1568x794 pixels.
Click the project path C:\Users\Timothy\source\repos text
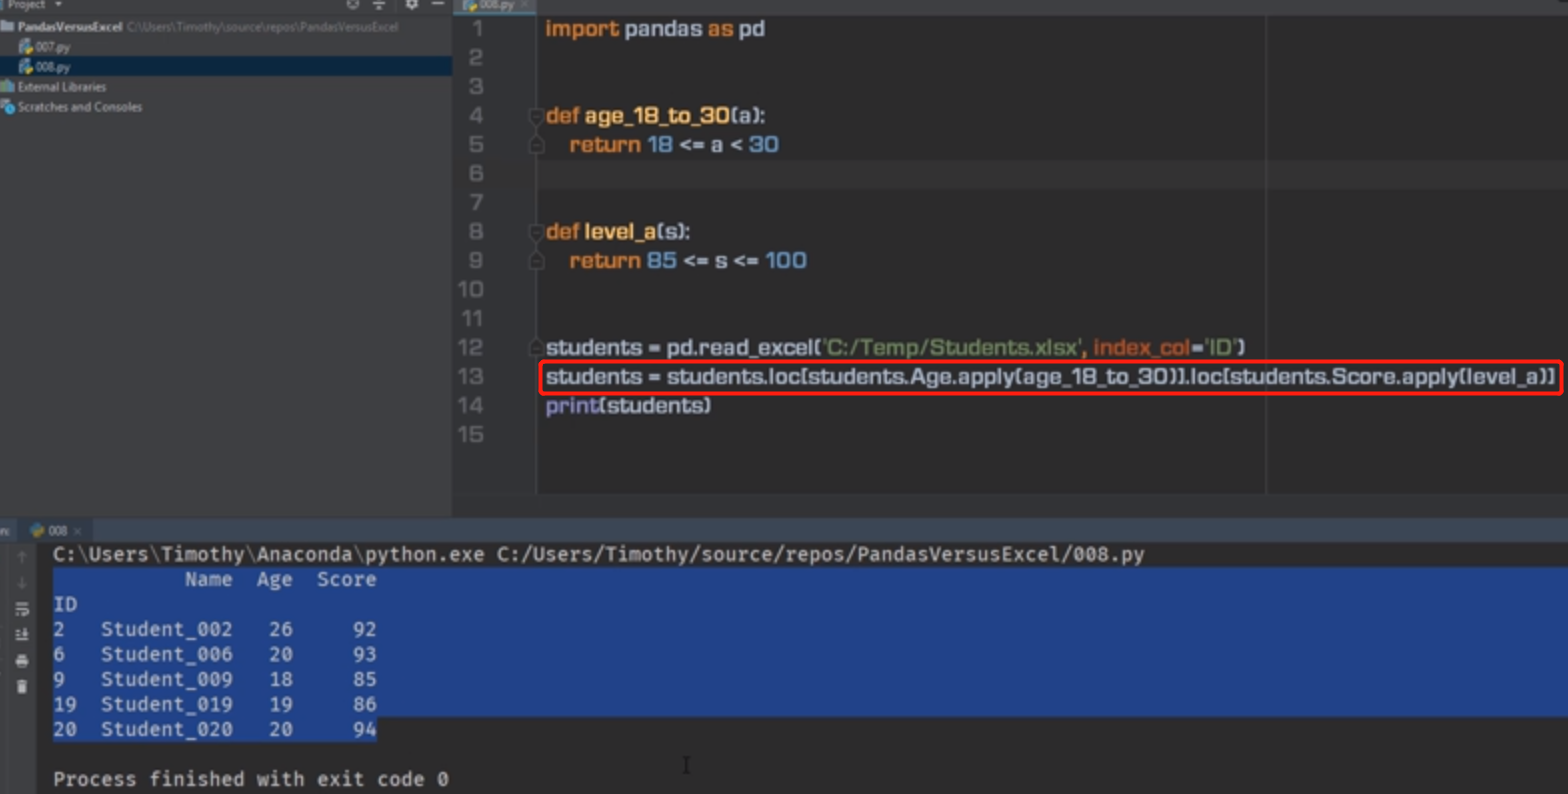coord(263,27)
